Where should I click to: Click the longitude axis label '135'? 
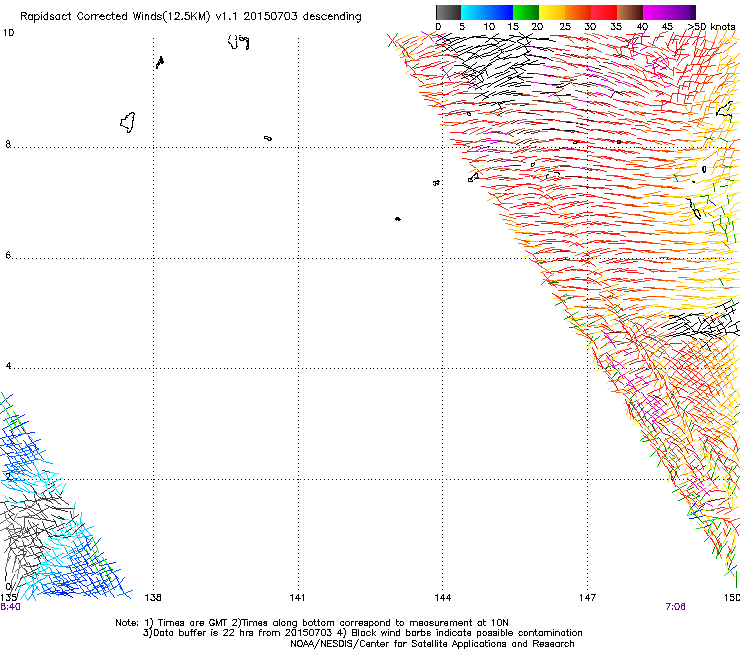8,598
